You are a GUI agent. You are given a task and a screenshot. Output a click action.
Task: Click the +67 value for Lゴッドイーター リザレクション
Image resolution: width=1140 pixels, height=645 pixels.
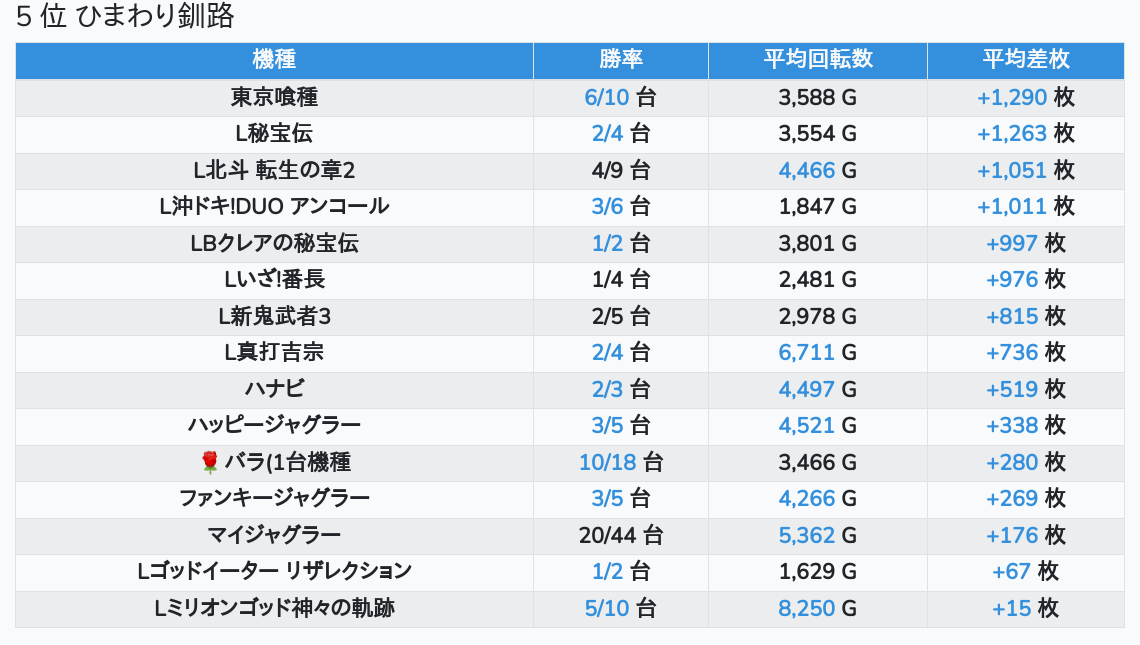[x=1011, y=571]
